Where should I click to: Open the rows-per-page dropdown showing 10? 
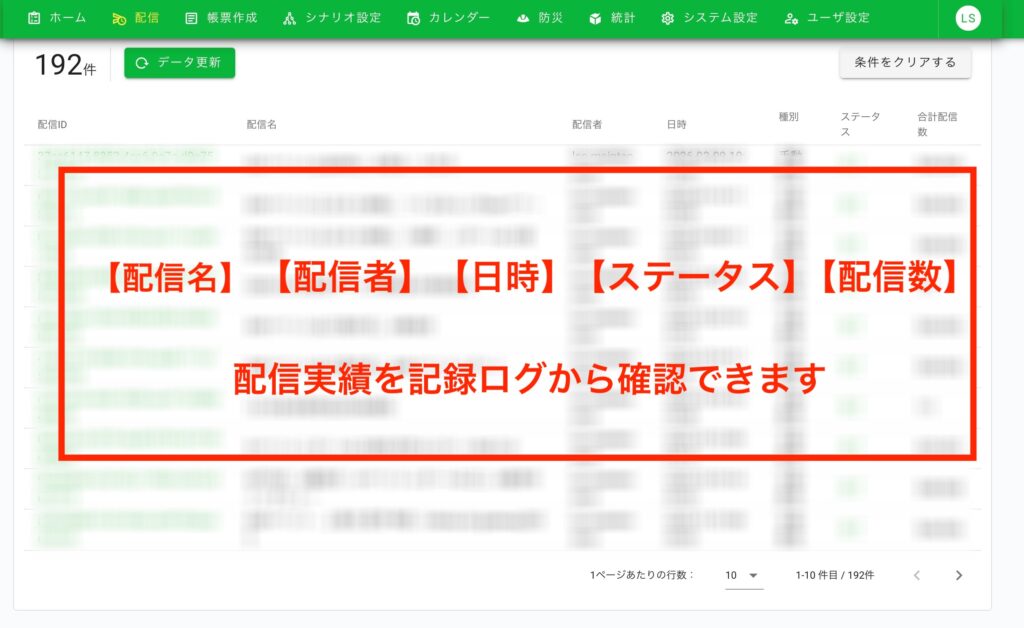742,575
